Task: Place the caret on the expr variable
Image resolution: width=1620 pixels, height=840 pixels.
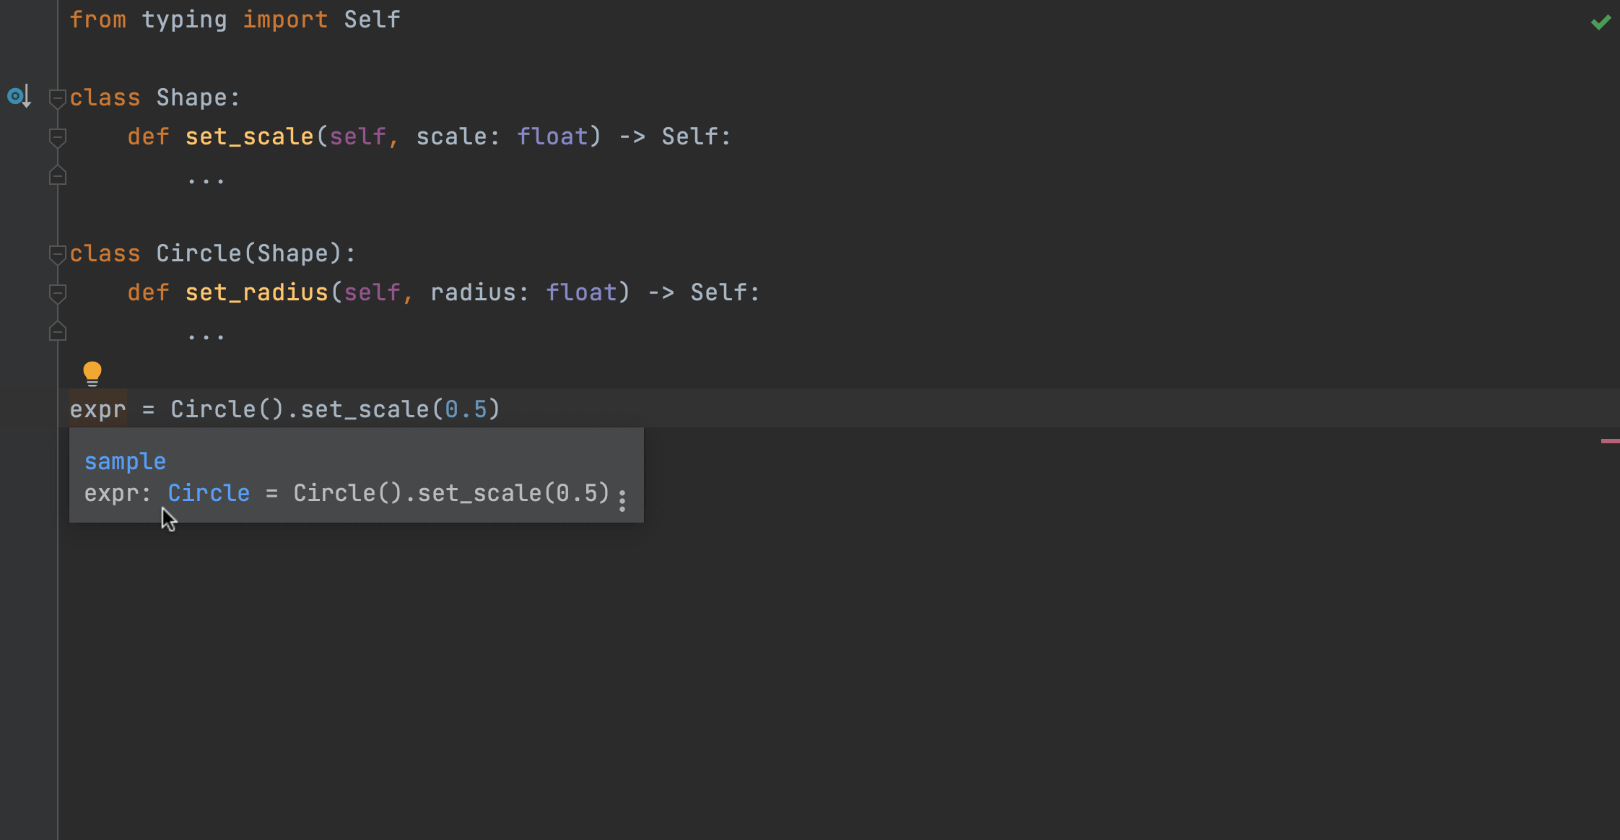Action: click(x=97, y=409)
